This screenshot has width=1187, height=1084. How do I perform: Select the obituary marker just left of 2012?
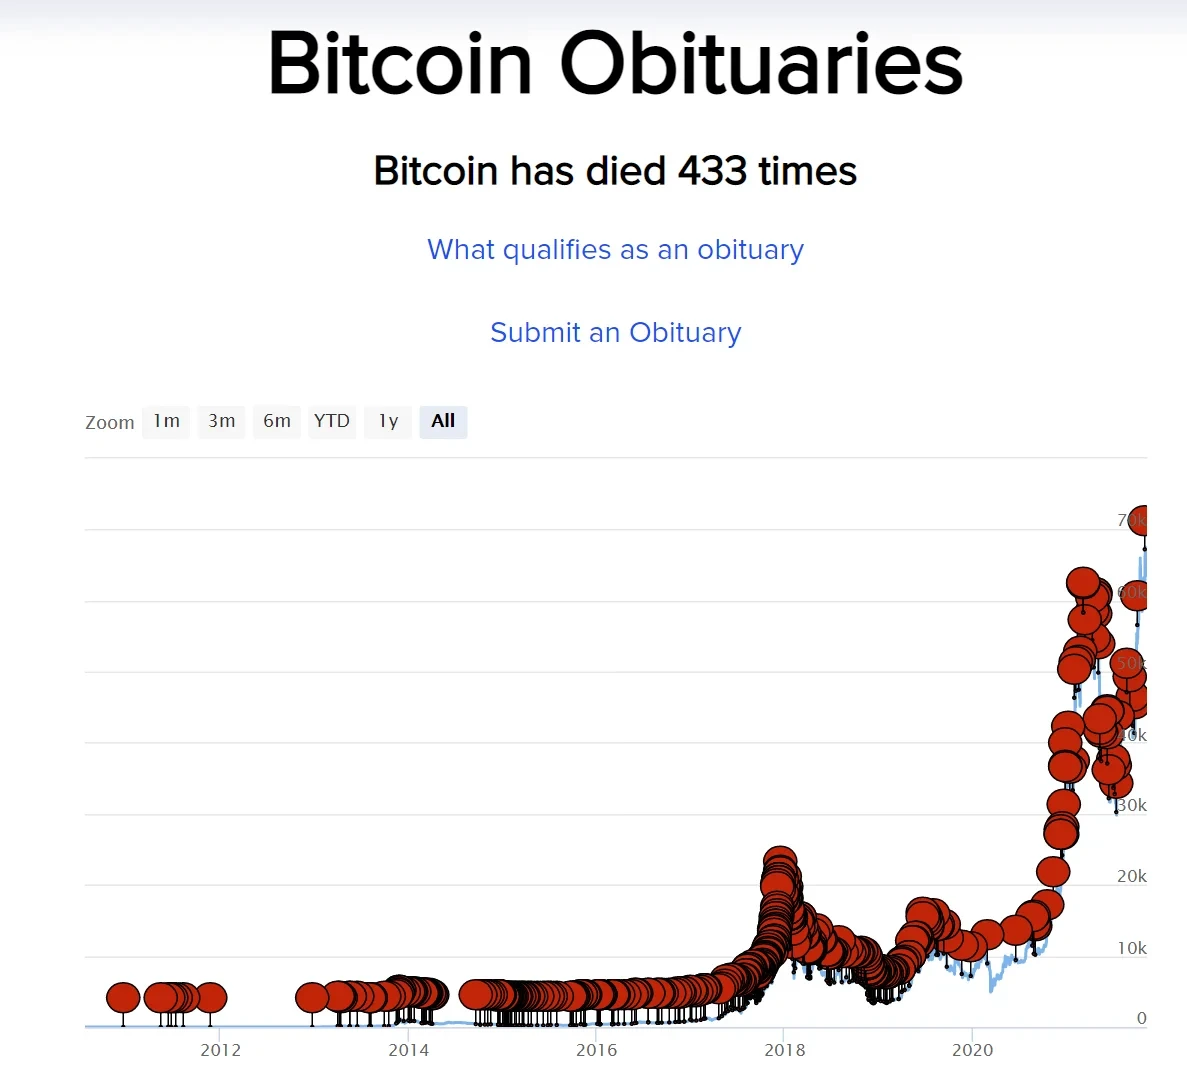[x=210, y=997]
